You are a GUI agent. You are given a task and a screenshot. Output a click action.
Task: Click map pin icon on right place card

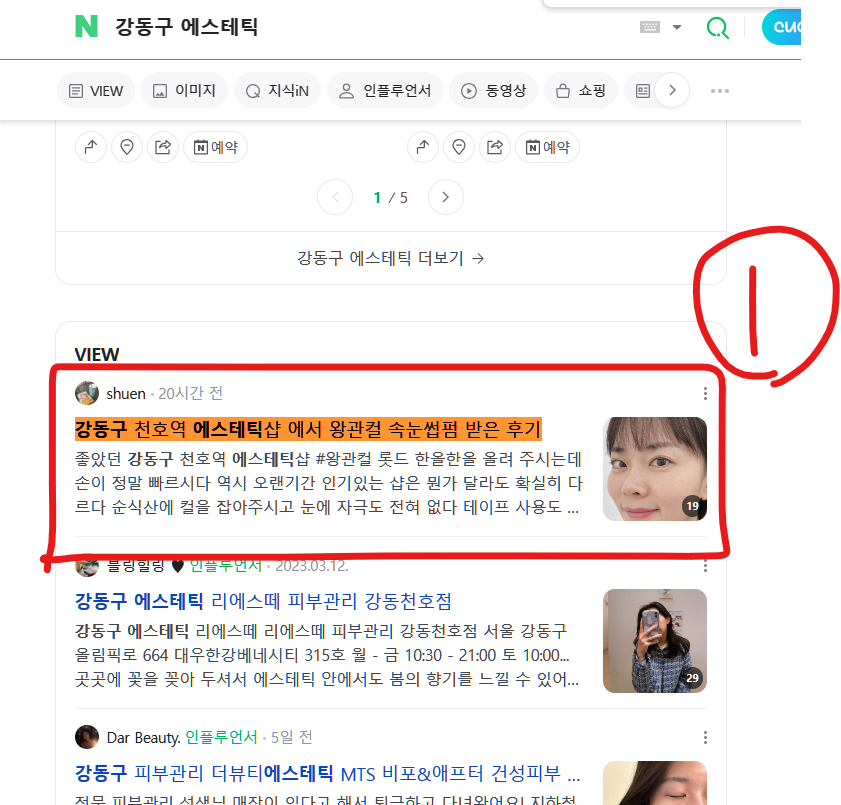coord(459,147)
